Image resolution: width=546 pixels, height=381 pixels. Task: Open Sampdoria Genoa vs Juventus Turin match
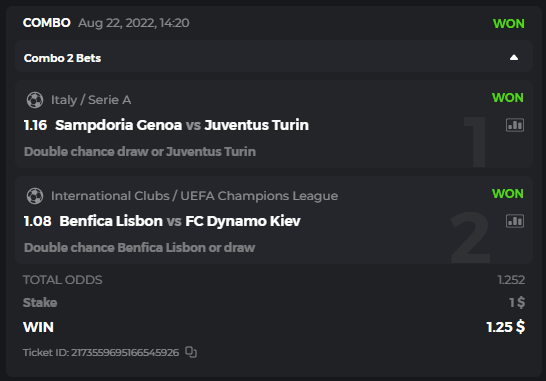[182, 125]
